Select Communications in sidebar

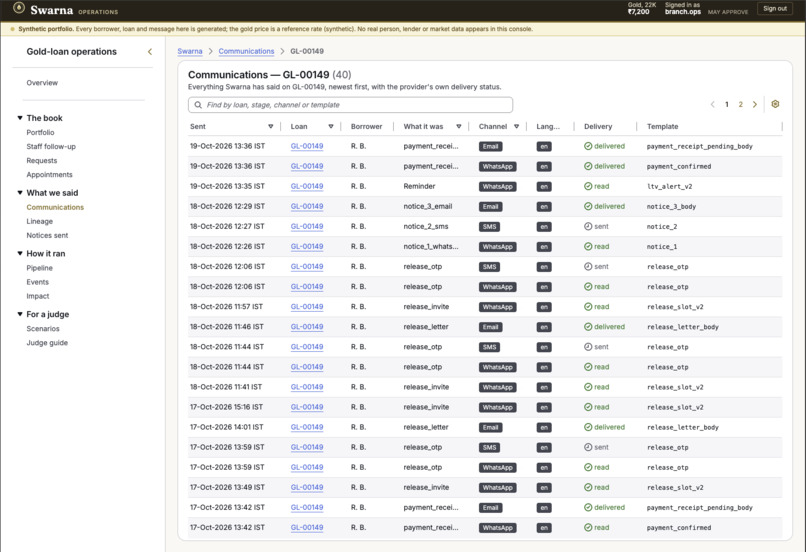[55, 207]
